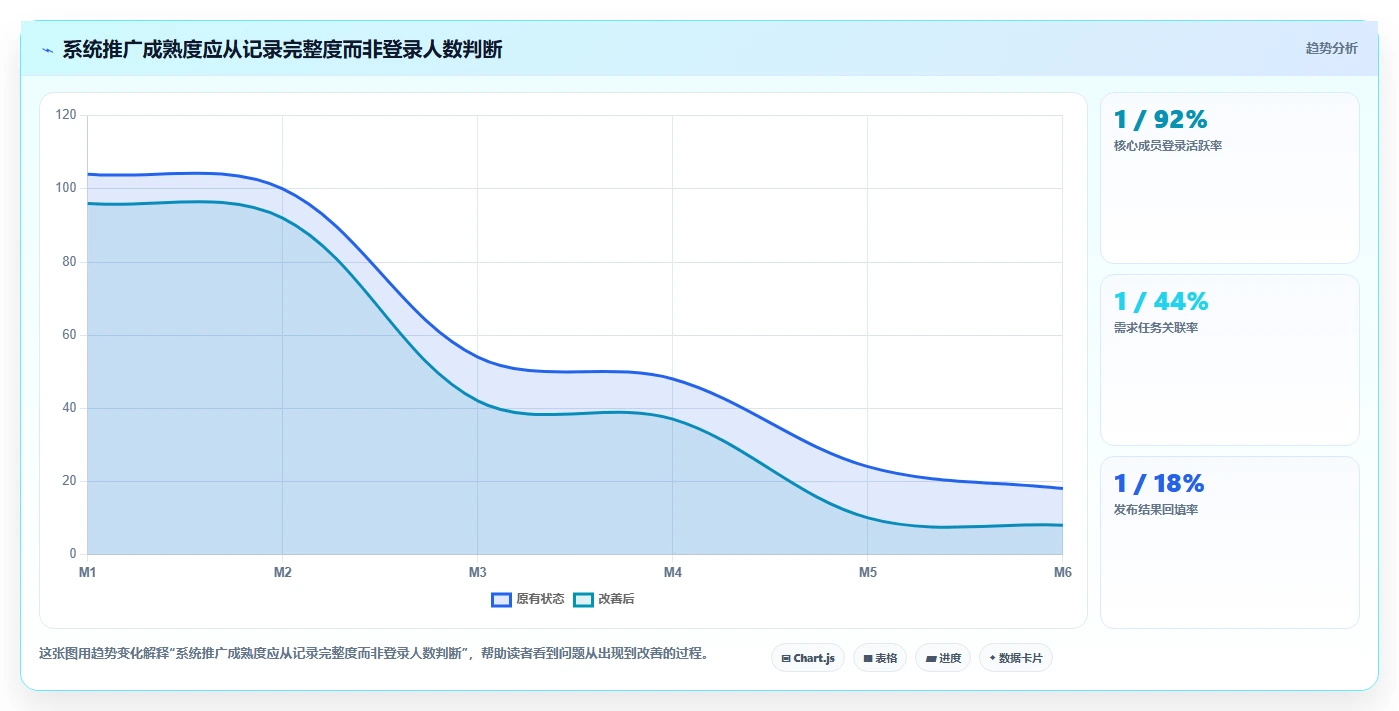Toggle the 原有状态 legend series
The height and width of the screenshot is (711, 1399).
tap(528, 599)
